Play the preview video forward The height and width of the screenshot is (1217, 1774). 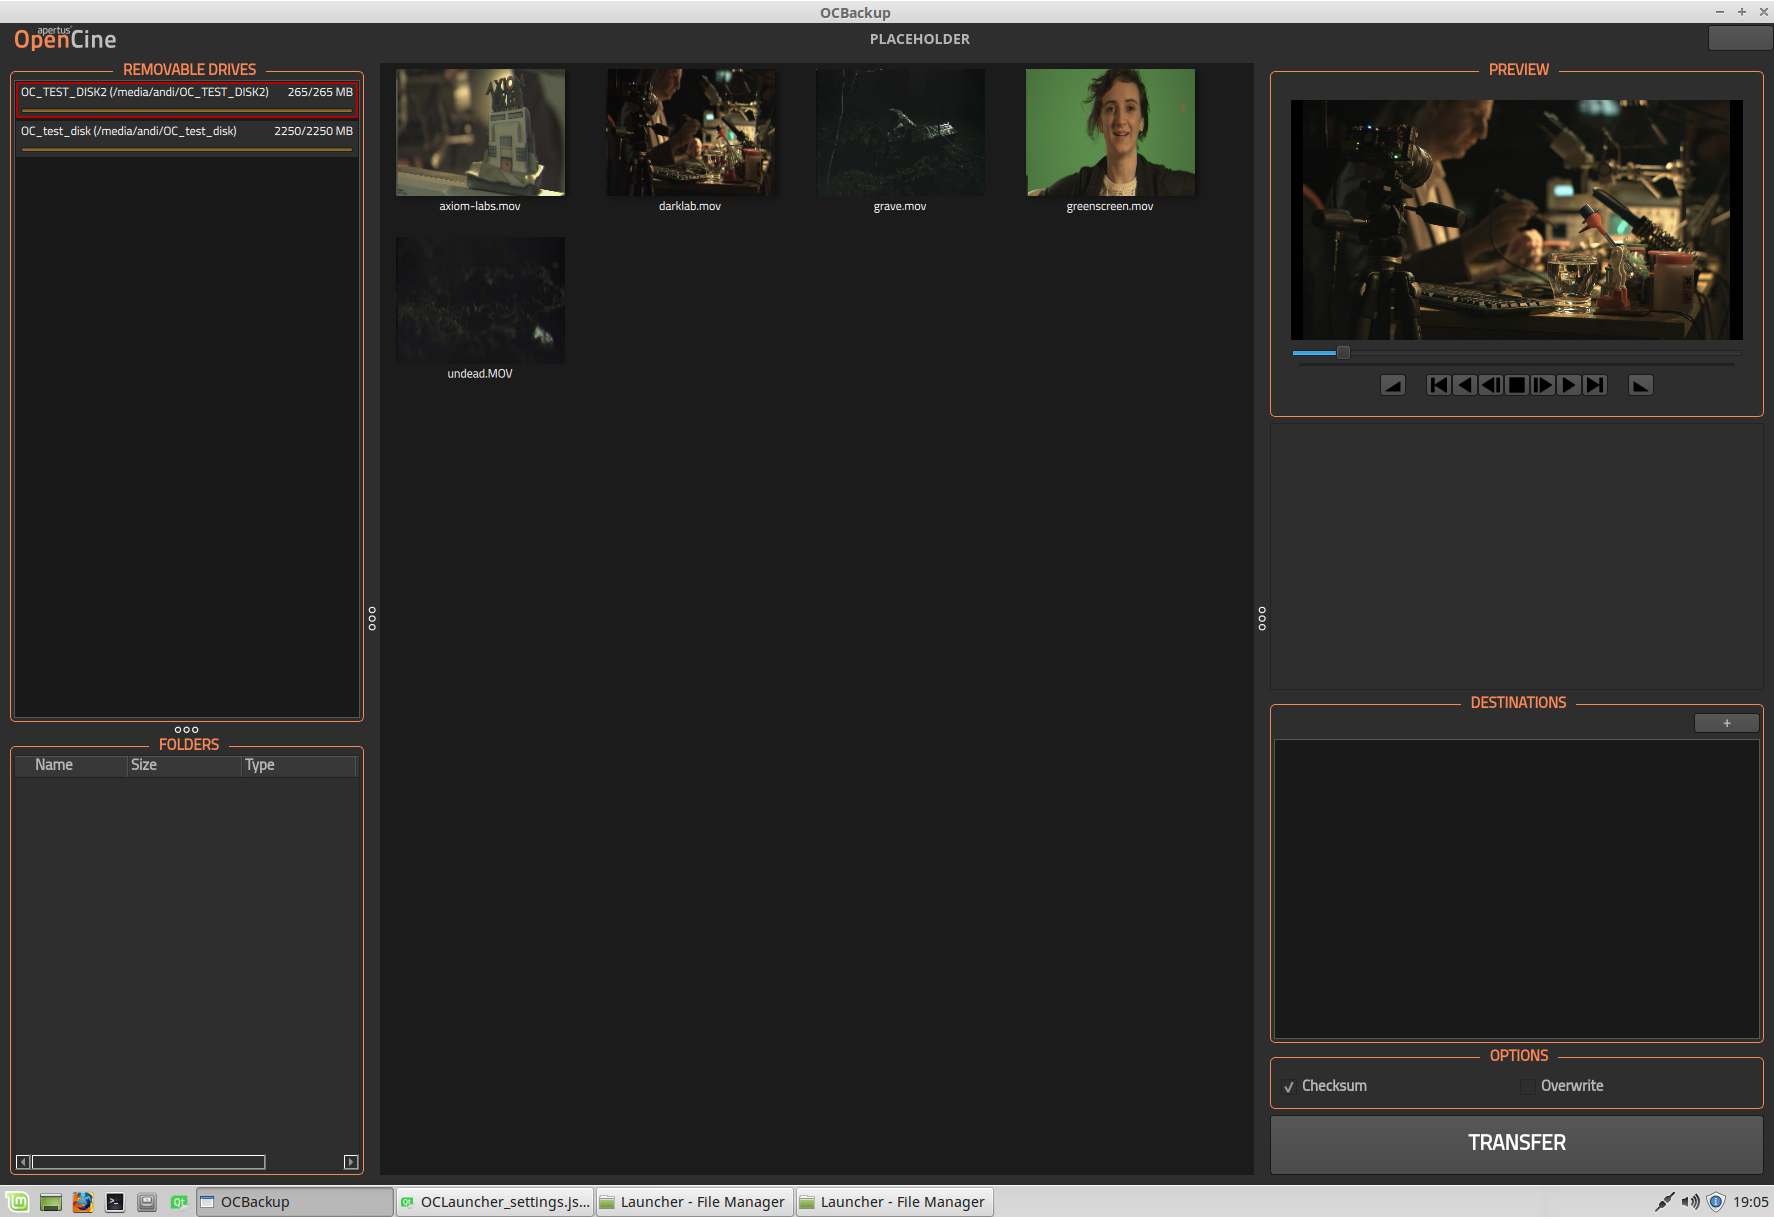(1569, 385)
